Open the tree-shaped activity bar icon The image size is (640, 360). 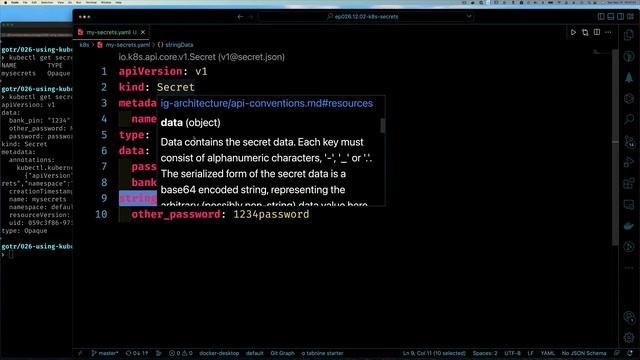point(629,77)
